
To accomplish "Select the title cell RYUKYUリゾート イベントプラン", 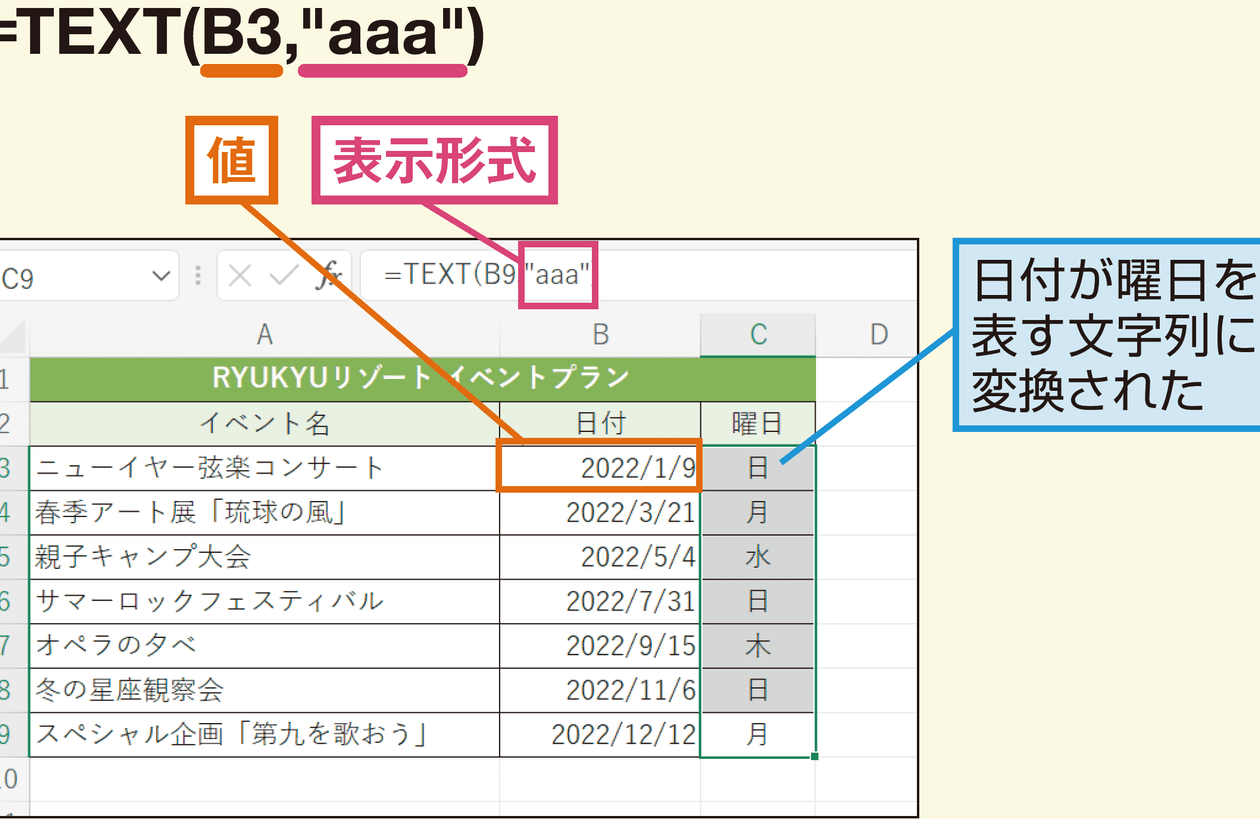I will (420, 378).
